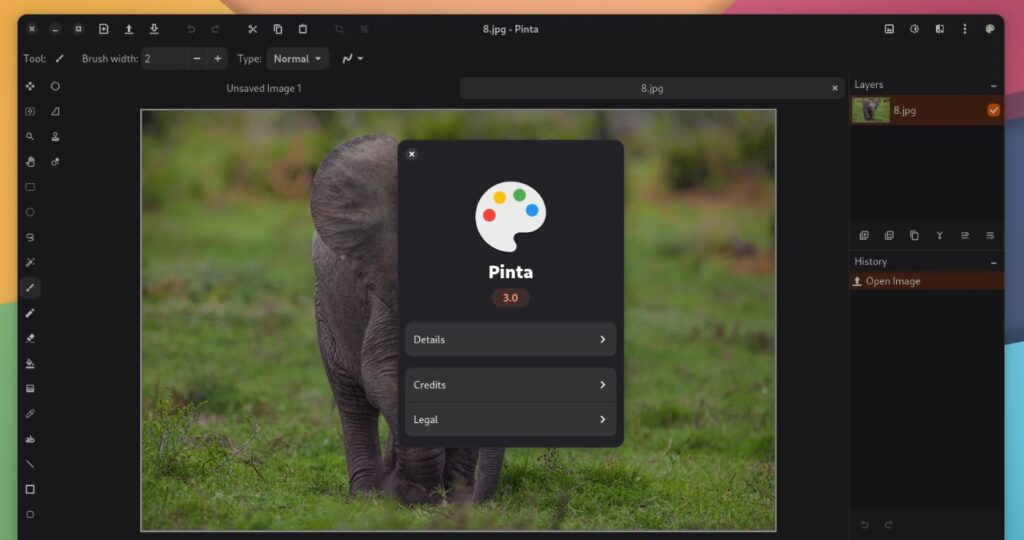Toggle visibility checkbox of 8.jpg layer
Screen dimensions: 1024x540
(993, 110)
